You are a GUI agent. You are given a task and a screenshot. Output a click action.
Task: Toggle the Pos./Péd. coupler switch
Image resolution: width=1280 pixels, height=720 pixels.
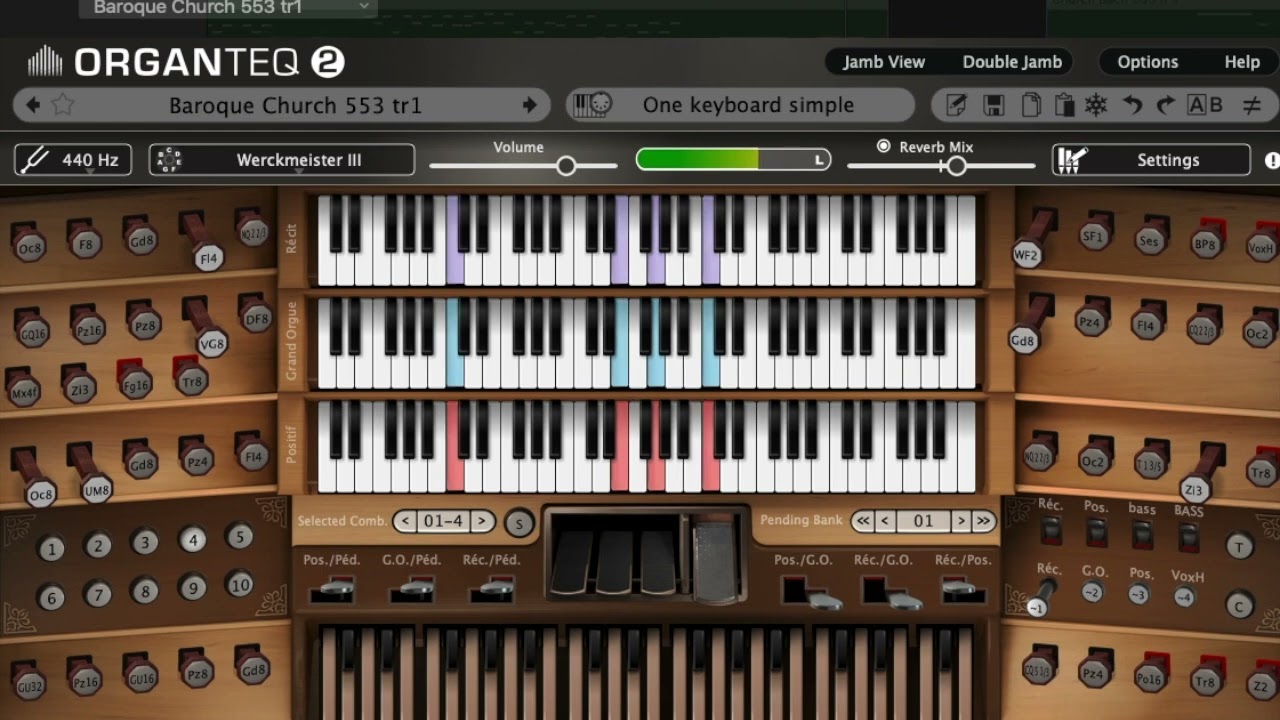pos(331,591)
